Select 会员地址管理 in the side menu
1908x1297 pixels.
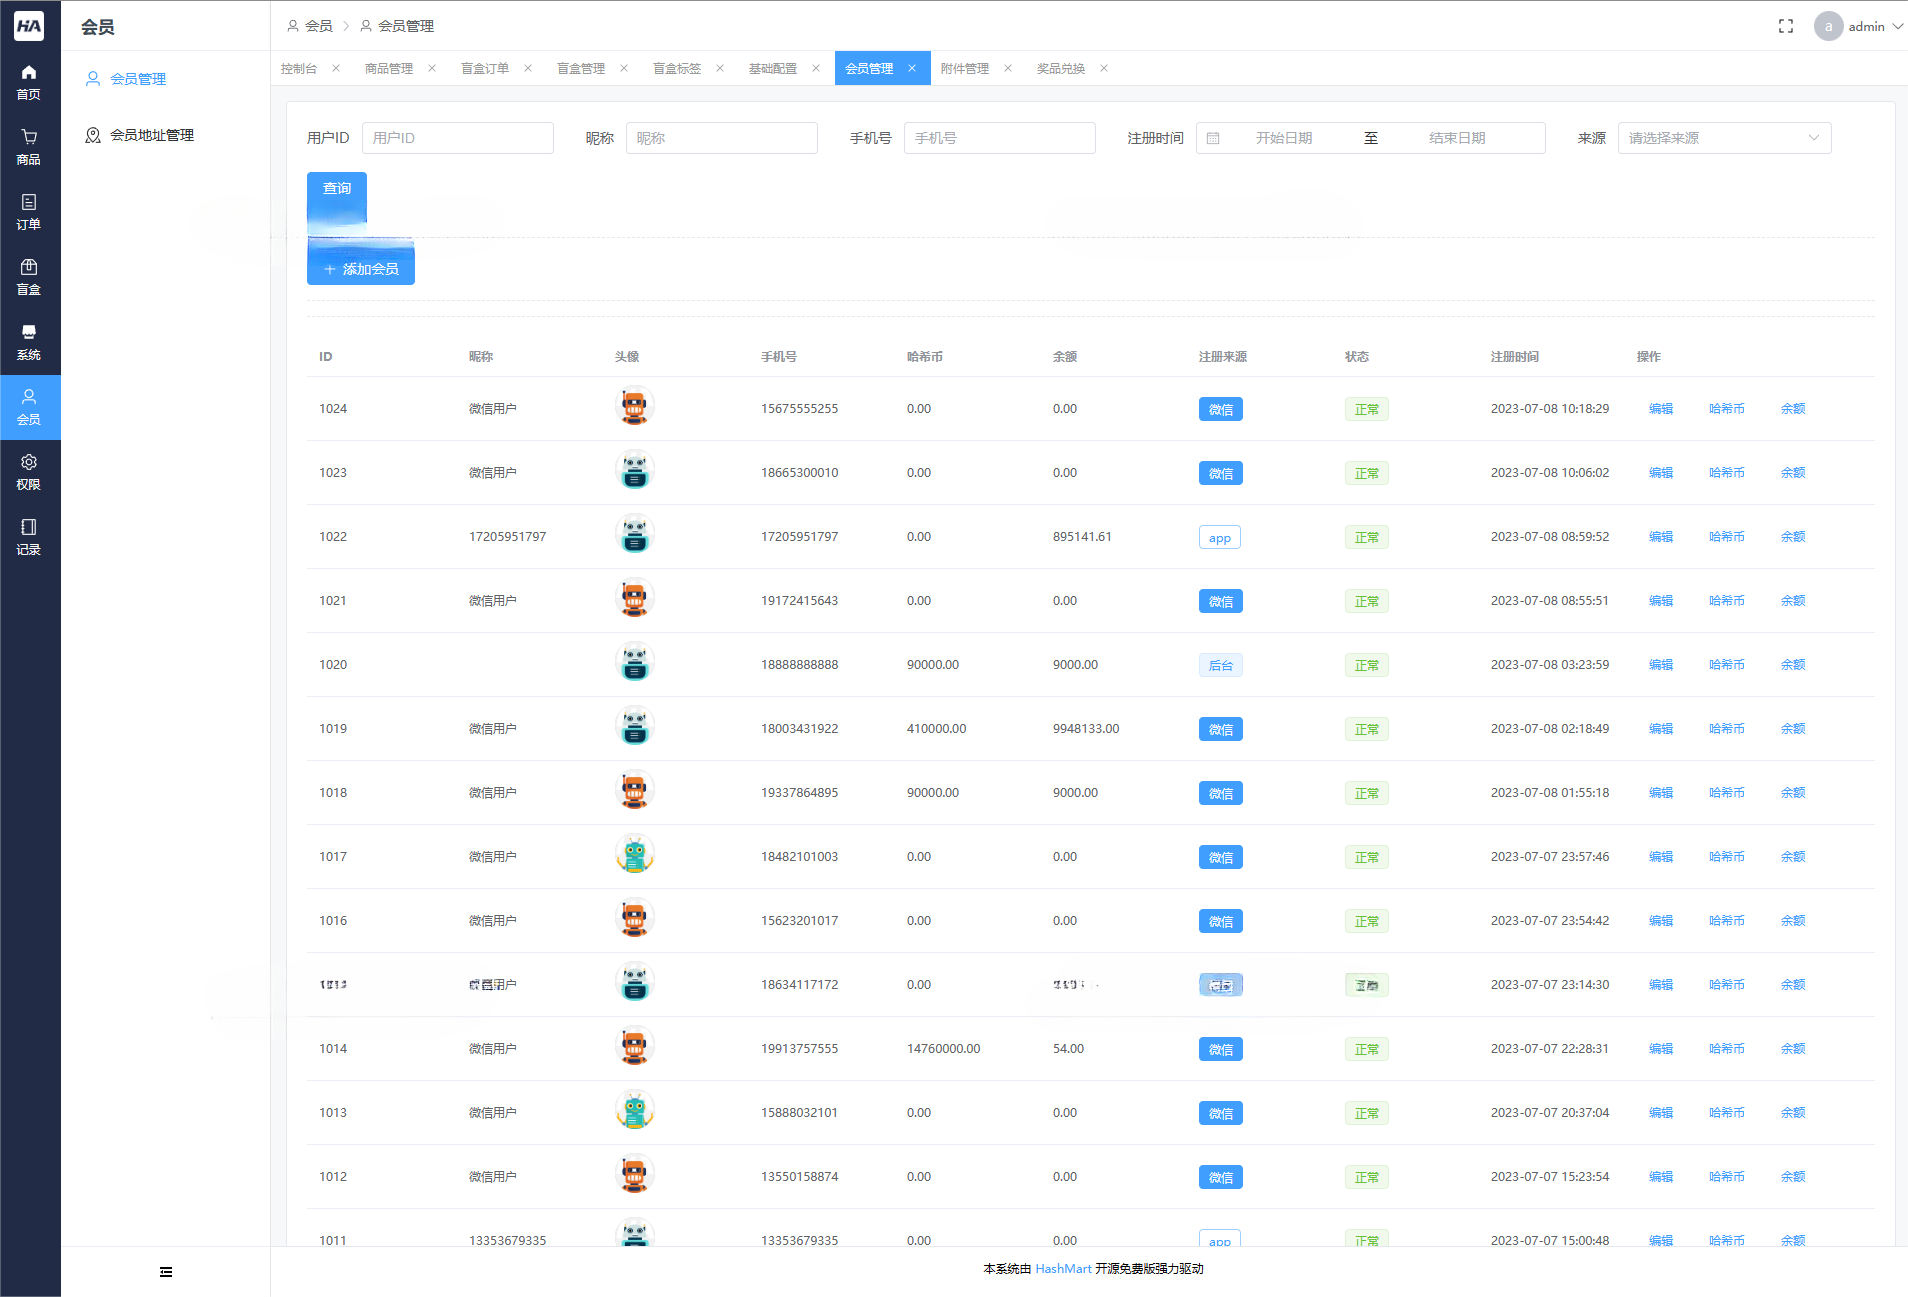pos(152,135)
